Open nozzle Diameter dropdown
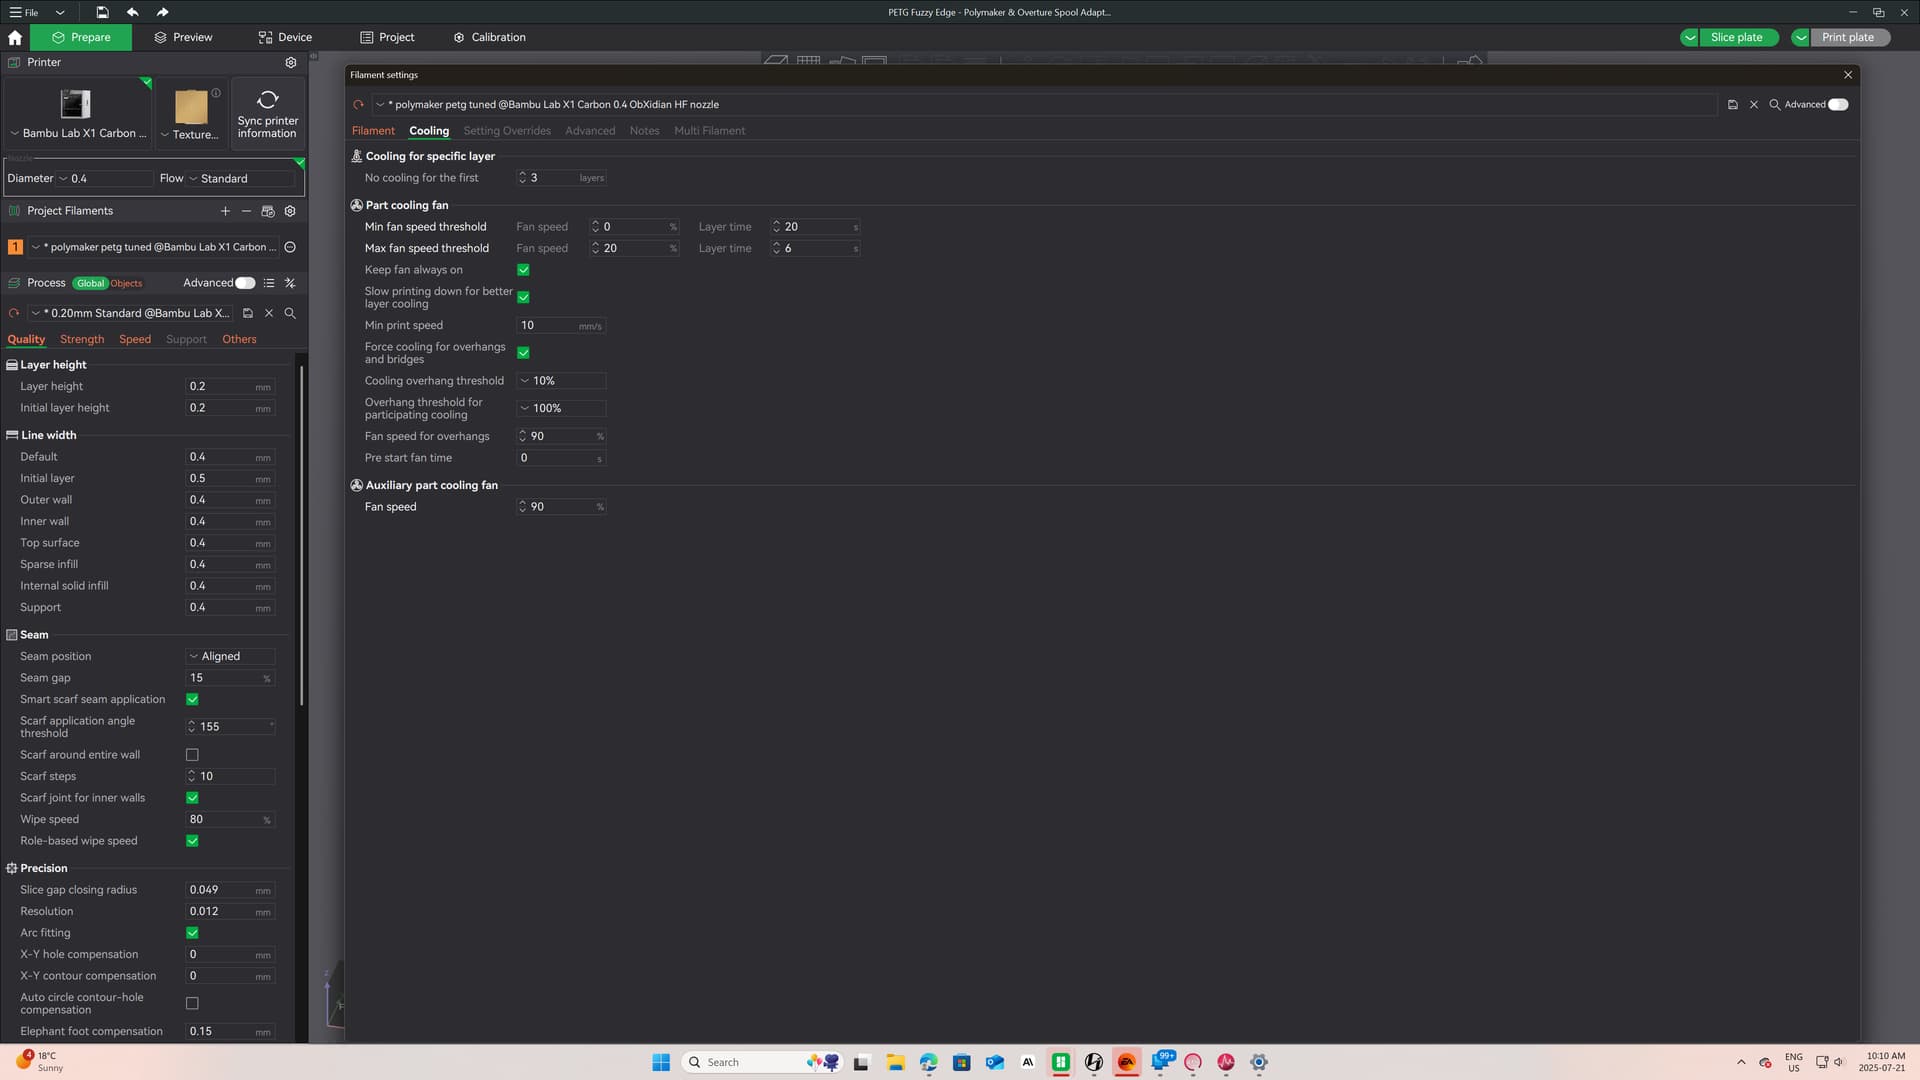The width and height of the screenshot is (1920, 1080). pos(104,178)
